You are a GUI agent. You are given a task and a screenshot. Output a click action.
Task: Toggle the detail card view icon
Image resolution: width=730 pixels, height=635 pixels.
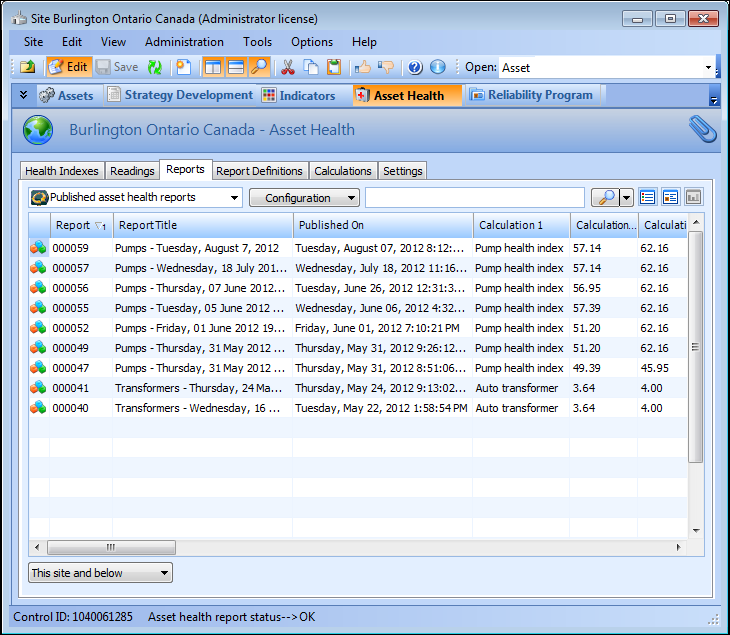click(671, 198)
